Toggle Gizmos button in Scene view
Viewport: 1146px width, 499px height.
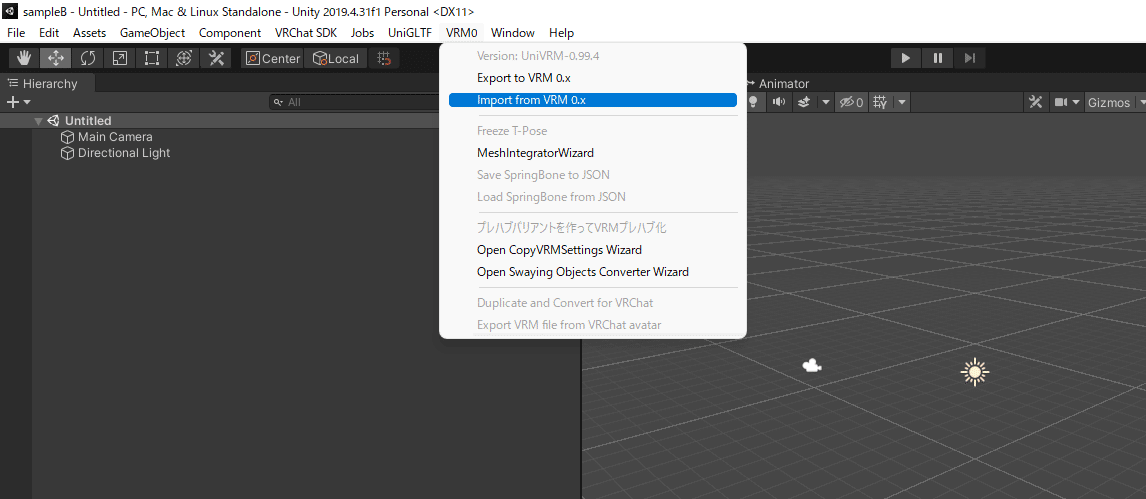tap(1109, 102)
